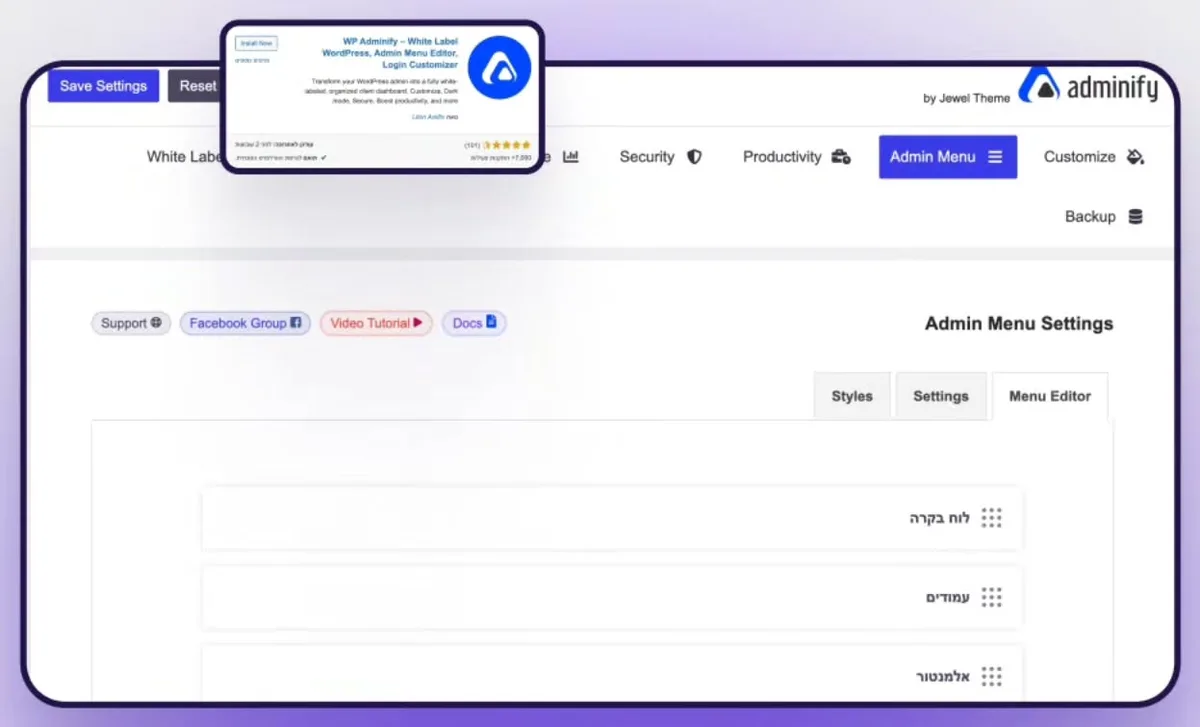Open the Support link
The image size is (1200, 727).
(131, 323)
